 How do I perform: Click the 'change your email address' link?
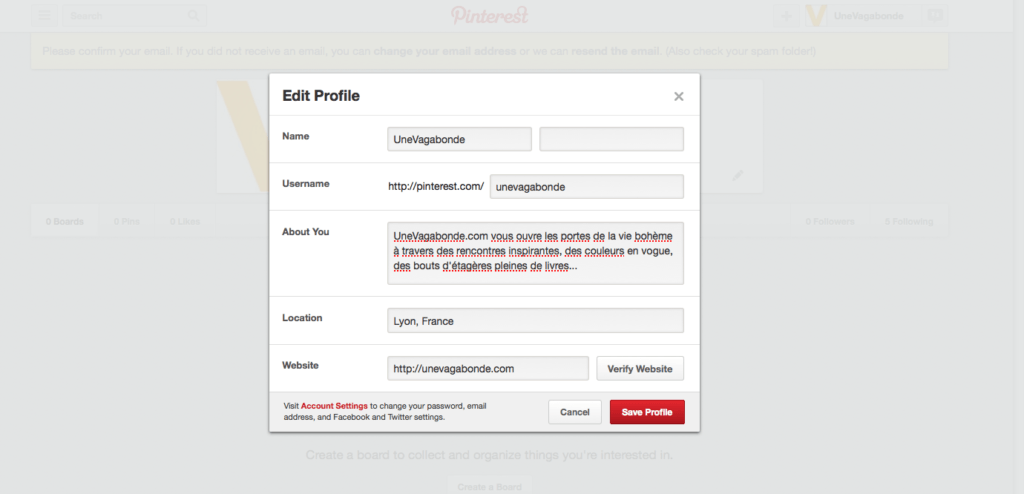pos(444,51)
